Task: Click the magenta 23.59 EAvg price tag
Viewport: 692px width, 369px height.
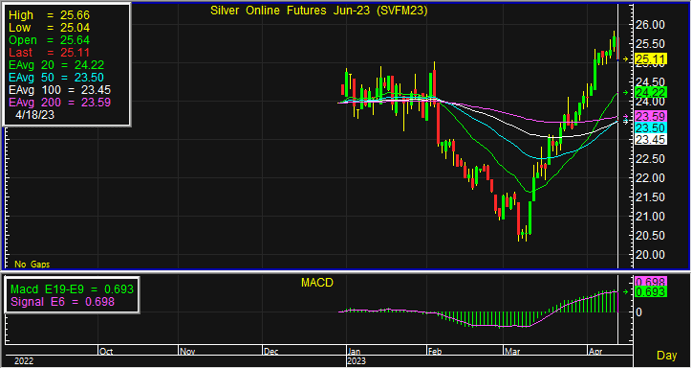Action: (651, 117)
